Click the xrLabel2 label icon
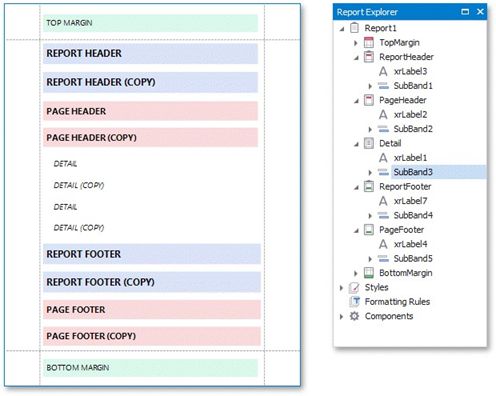This screenshot has height=396, width=496. pyautogui.click(x=383, y=114)
